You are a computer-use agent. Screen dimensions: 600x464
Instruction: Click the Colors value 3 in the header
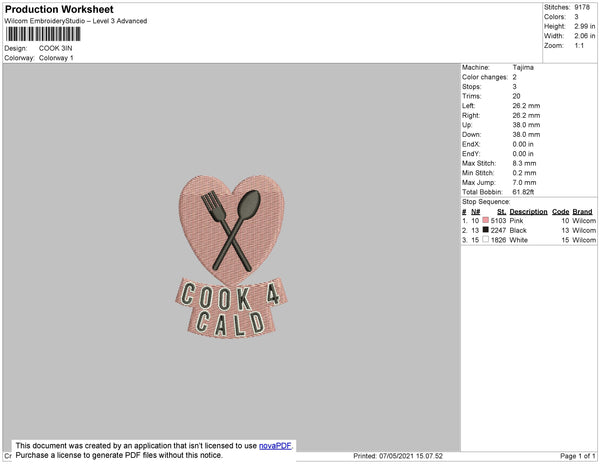pos(576,17)
